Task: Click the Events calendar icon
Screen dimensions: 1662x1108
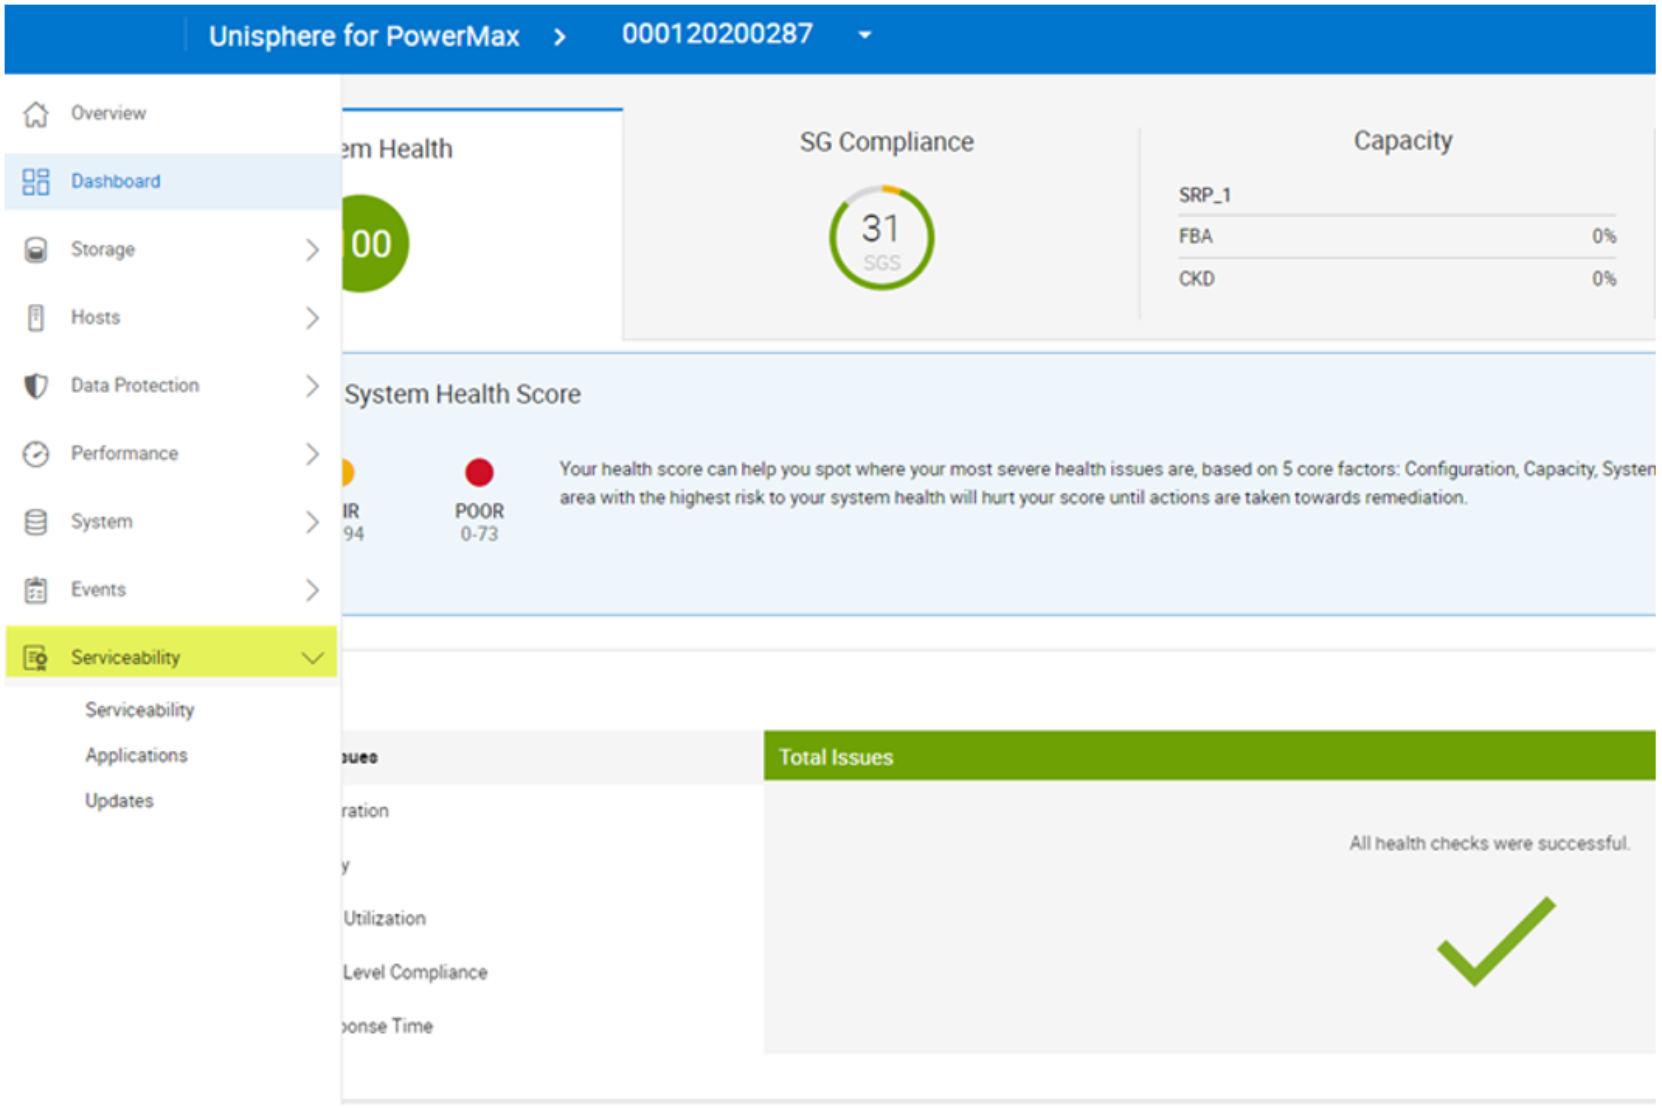Action: click(36, 589)
